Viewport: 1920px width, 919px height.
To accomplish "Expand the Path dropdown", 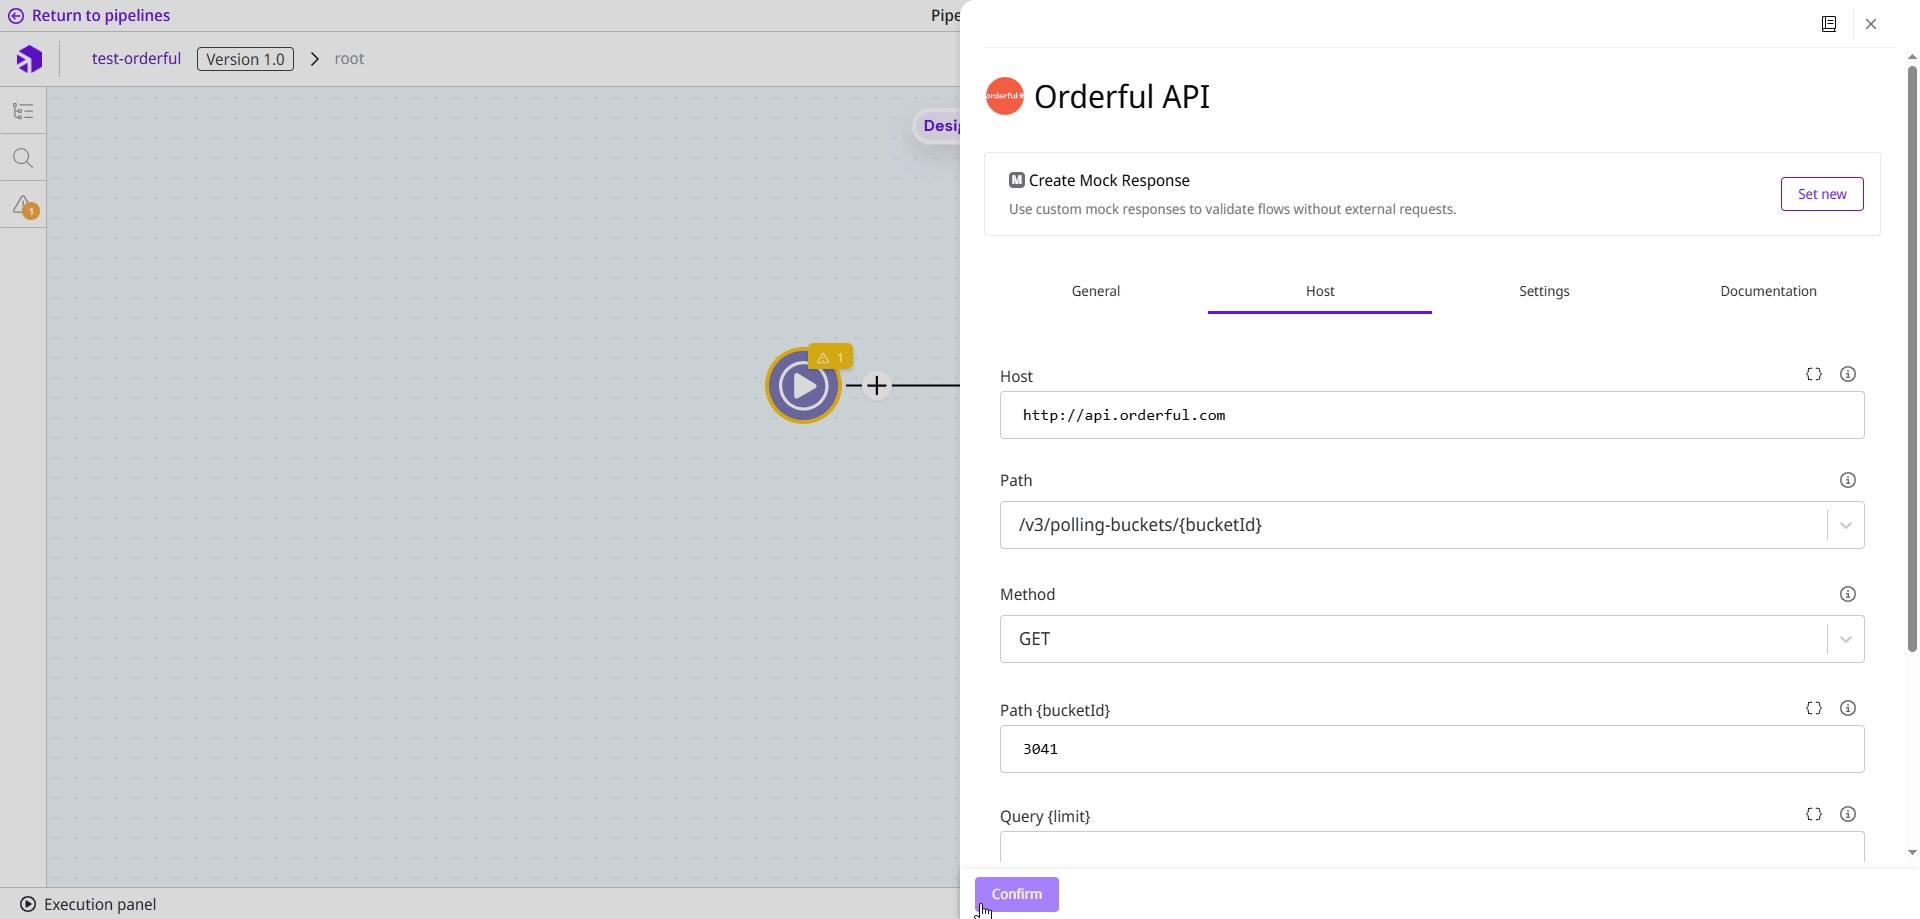I will 1845,525.
